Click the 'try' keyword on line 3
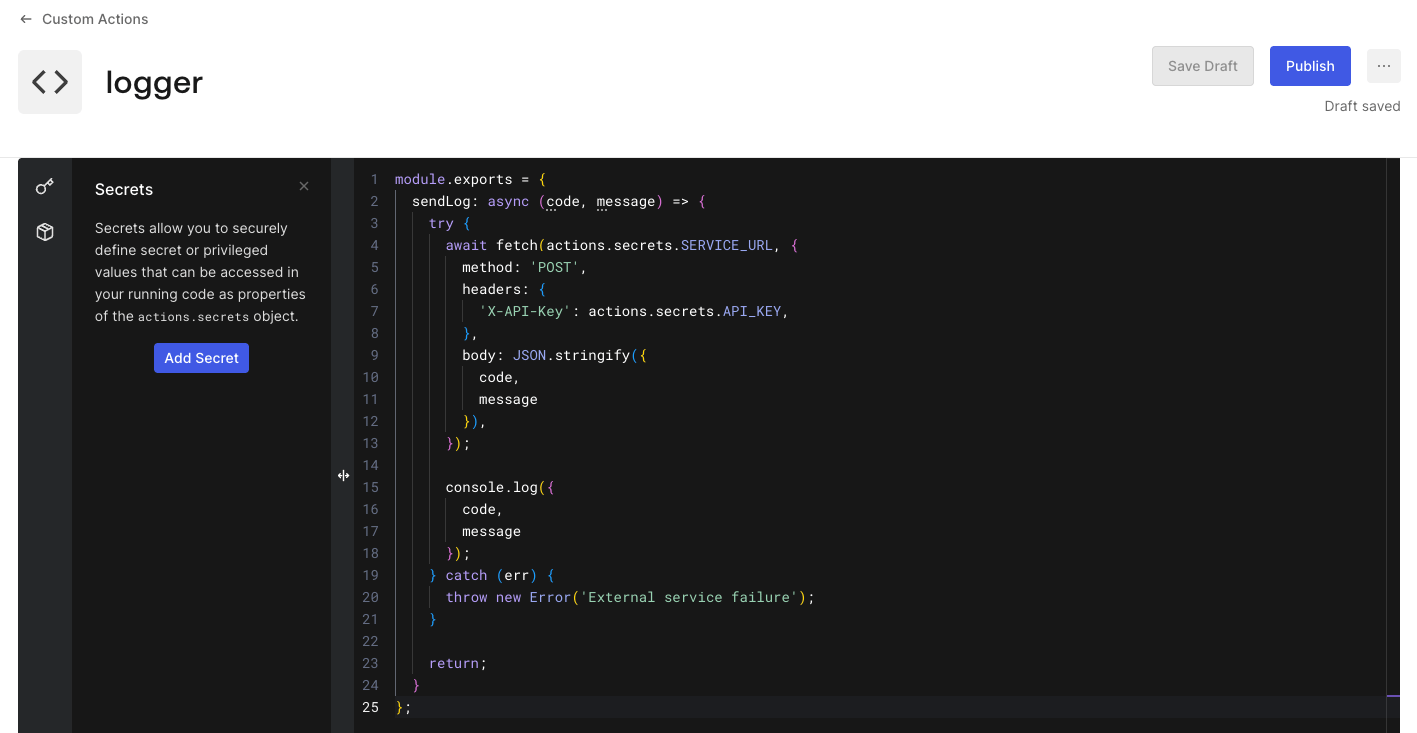This screenshot has height=733, width=1417. click(441, 224)
